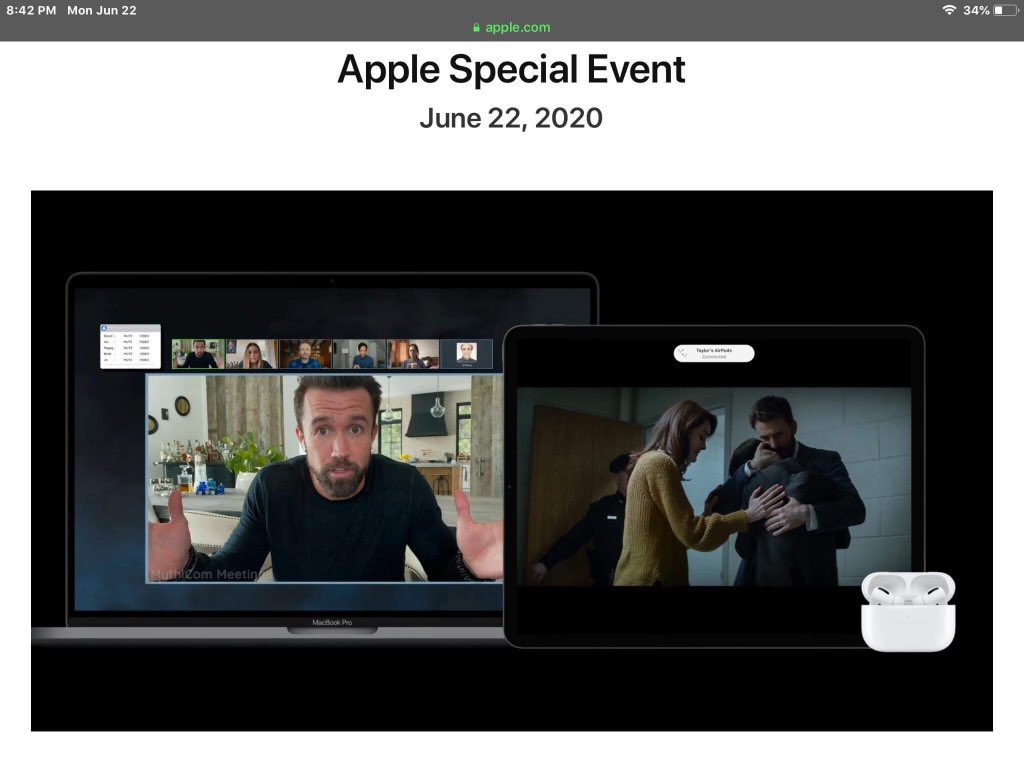Tap the AirPods Pro case image
Image resolution: width=1024 pixels, height=768 pixels.
coord(908,611)
